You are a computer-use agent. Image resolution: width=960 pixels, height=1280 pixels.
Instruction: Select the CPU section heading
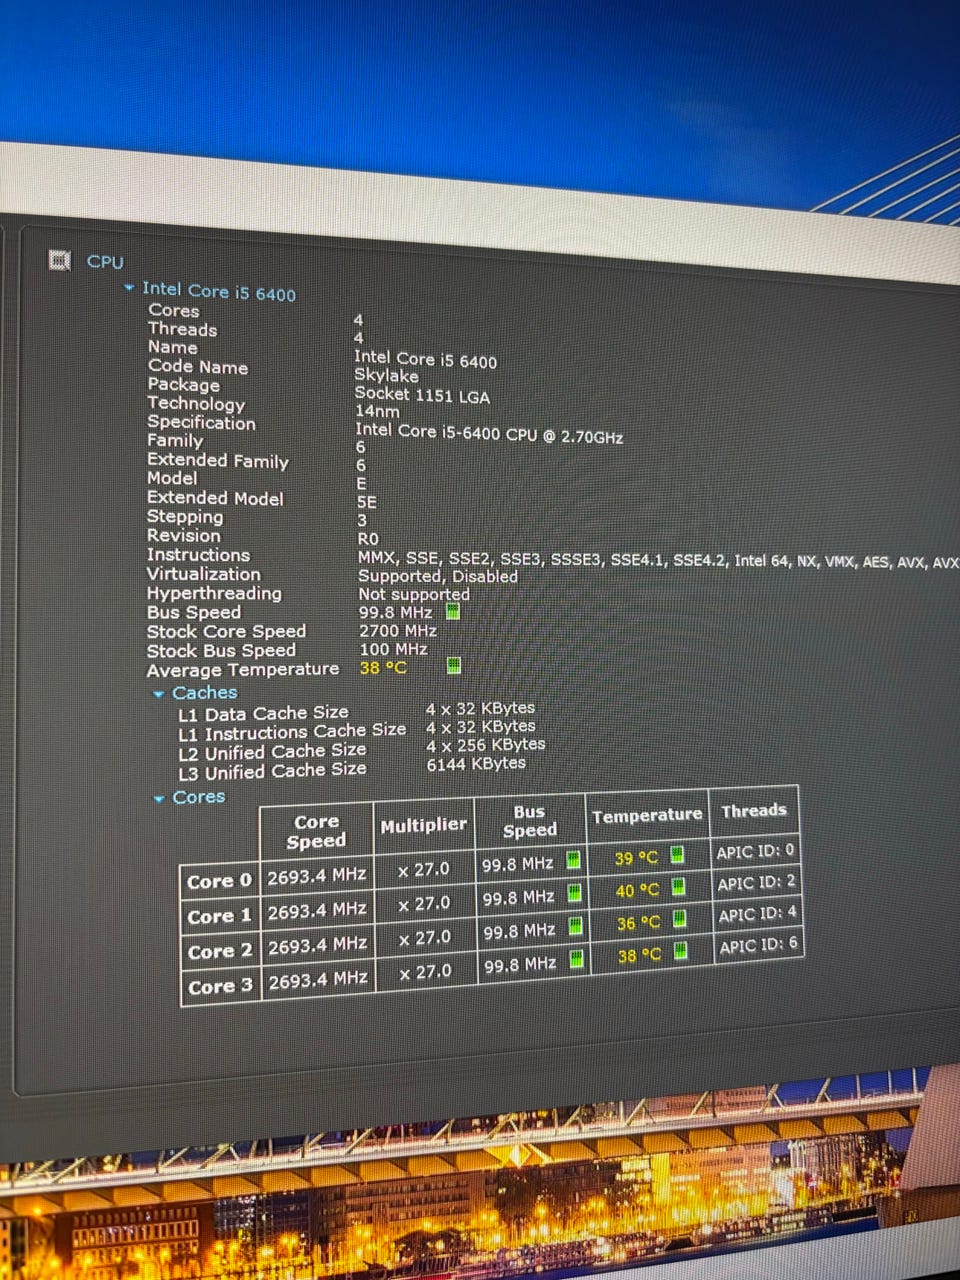(105, 262)
